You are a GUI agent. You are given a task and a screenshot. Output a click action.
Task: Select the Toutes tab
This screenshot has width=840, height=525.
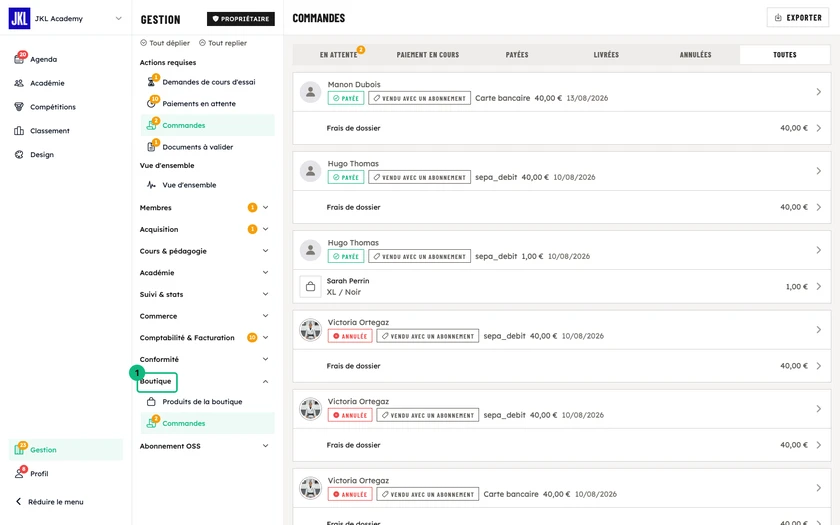coord(785,55)
